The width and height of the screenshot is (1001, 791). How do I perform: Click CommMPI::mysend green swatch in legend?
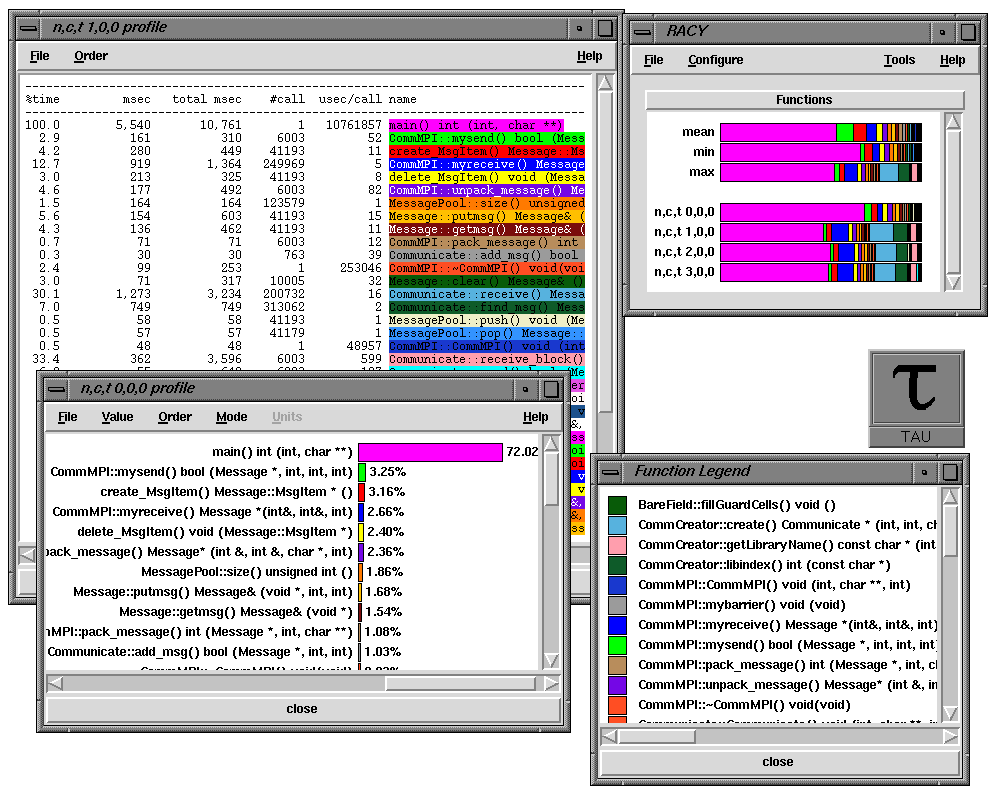coord(617,645)
